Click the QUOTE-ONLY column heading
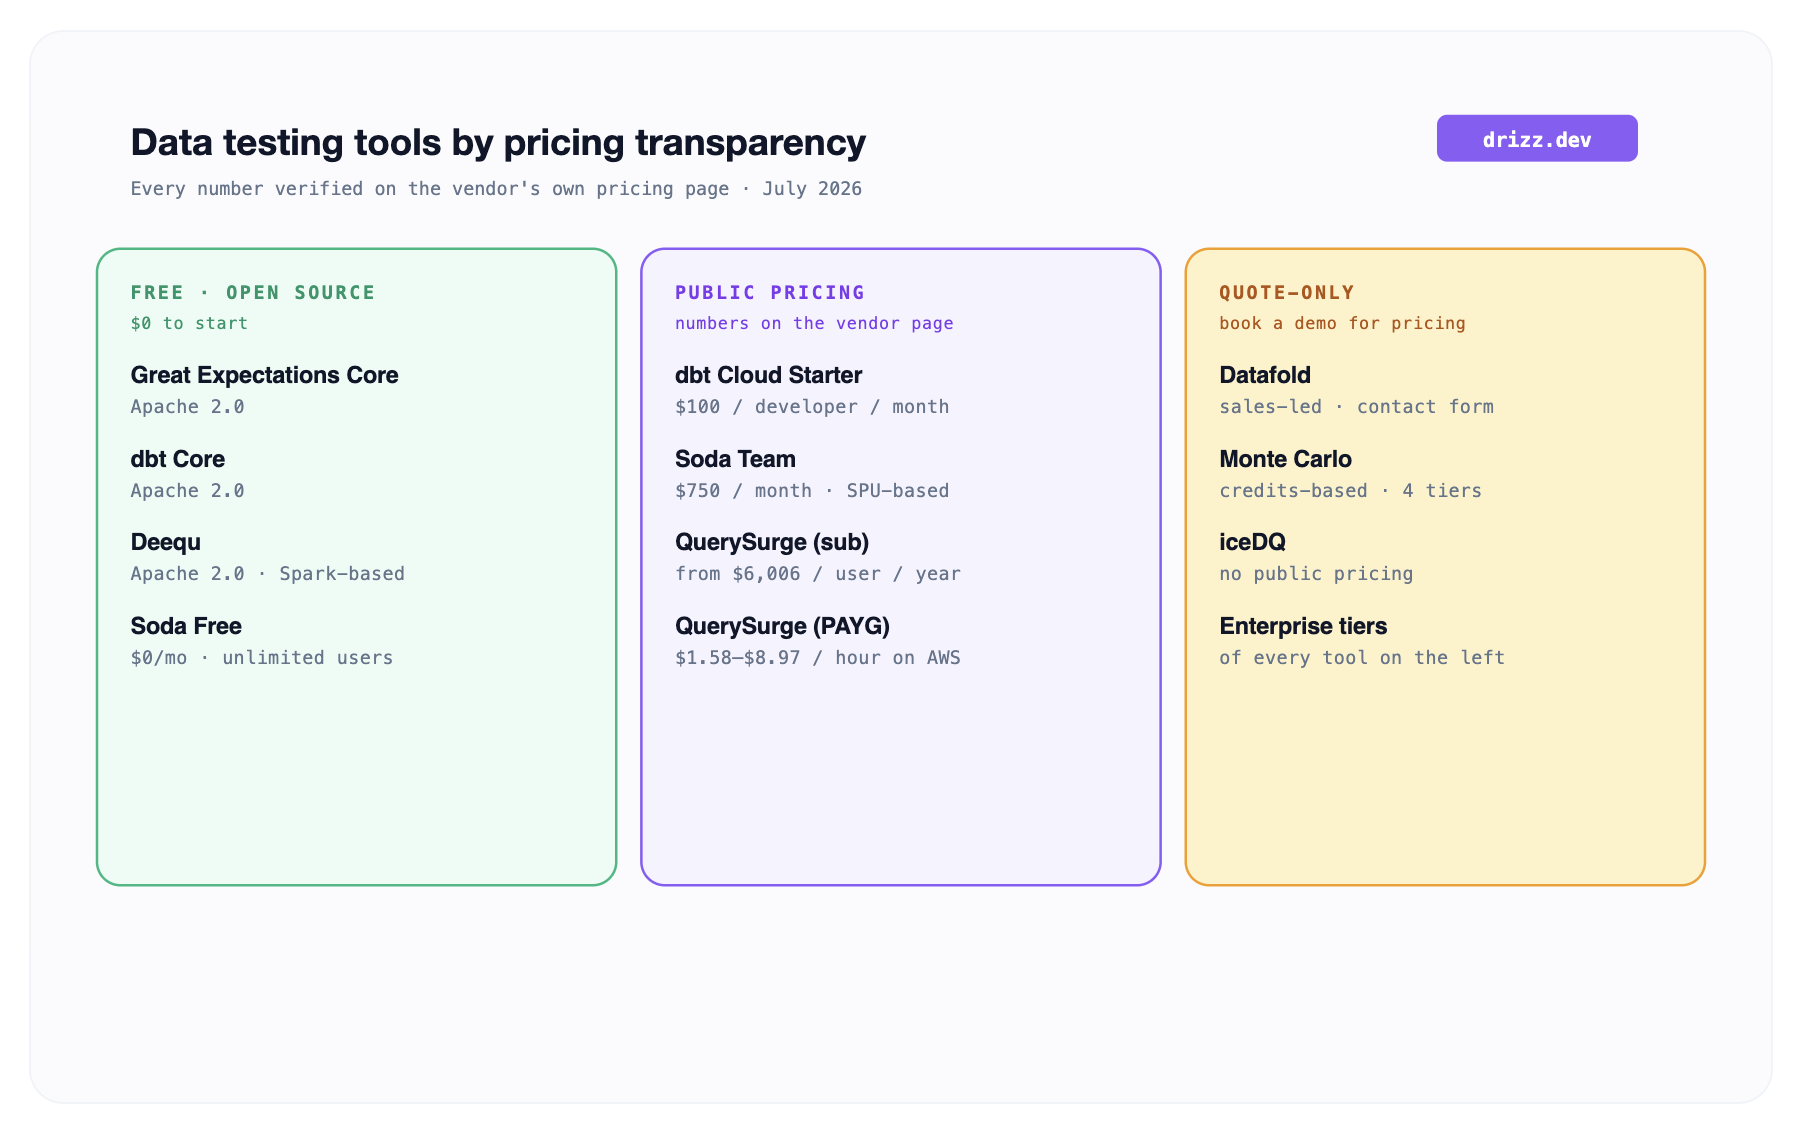The image size is (1820, 1132). [1287, 292]
